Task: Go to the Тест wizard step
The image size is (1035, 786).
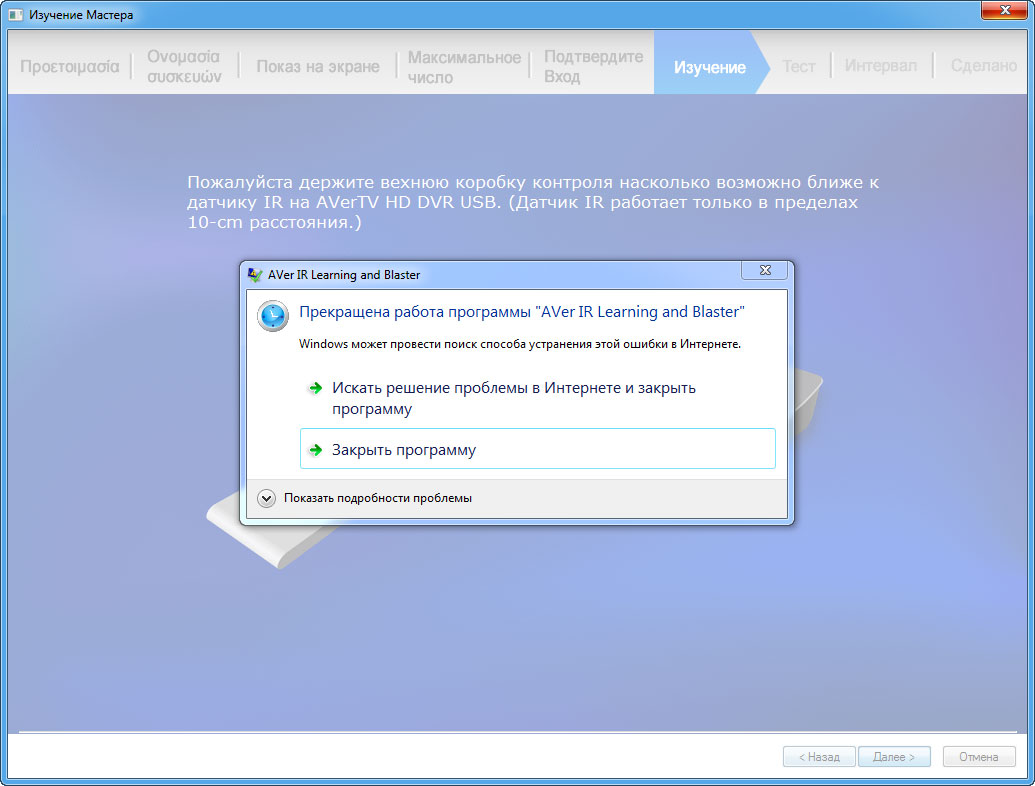Action: pos(798,67)
